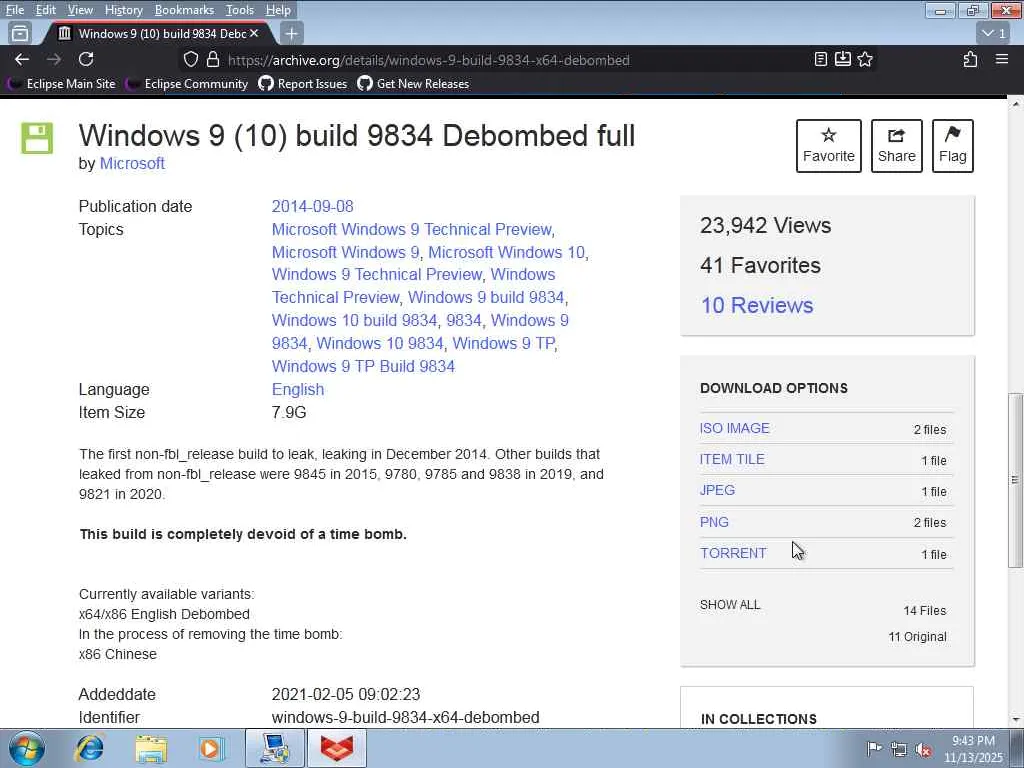
Task: Expand SHOW ALL download options
Action: pos(730,605)
